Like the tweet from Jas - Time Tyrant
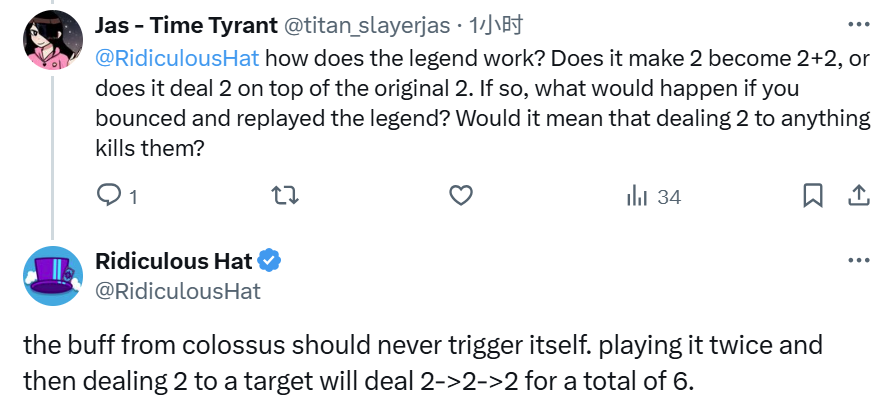Viewport: 894px width, 397px height. [461, 196]
